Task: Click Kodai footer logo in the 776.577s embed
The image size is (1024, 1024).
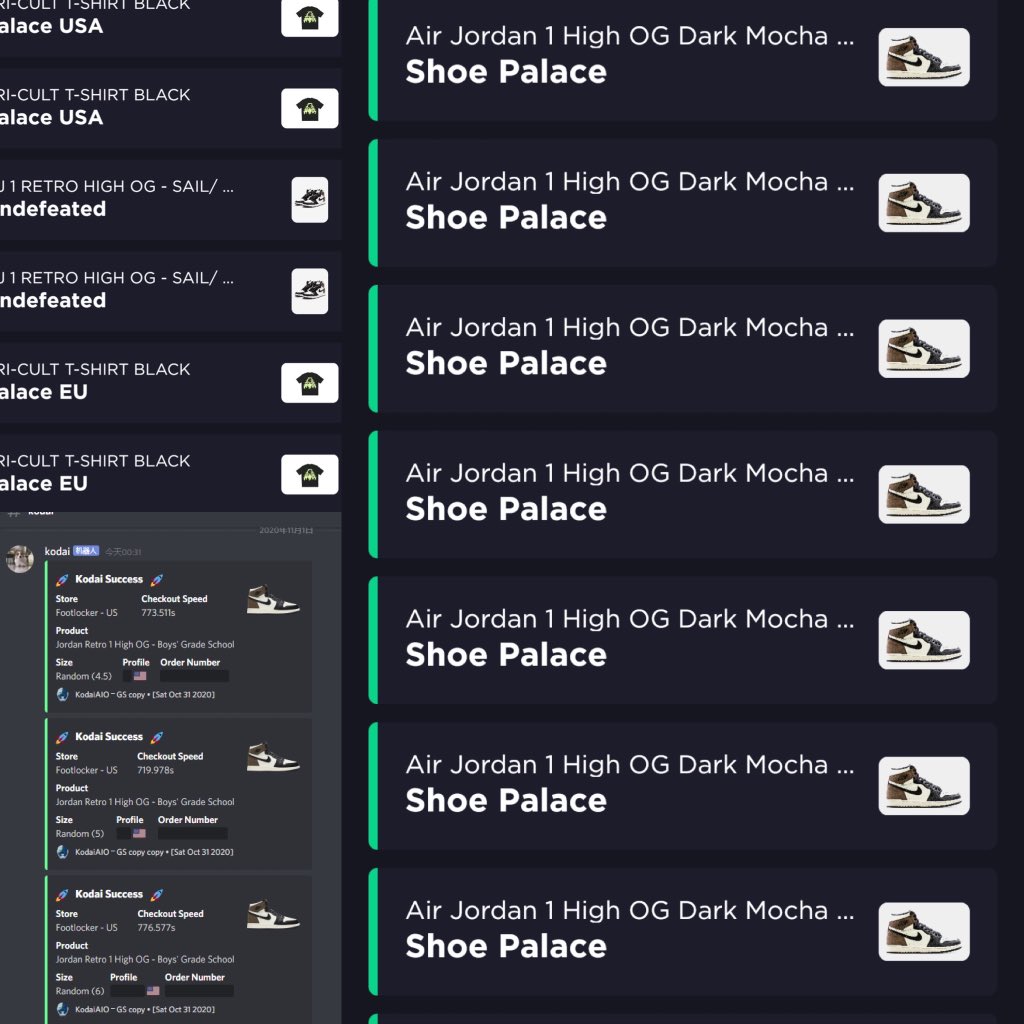Action: [x=62, y=1009]
